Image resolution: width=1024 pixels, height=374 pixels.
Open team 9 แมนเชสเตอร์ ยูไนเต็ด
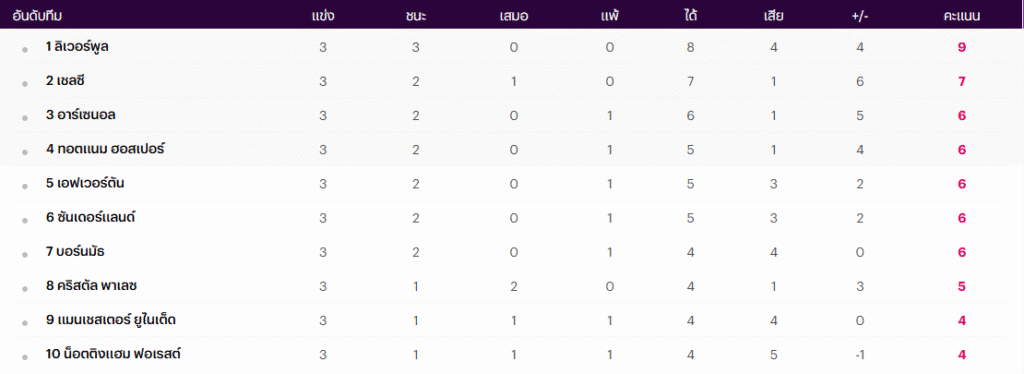(111, 320)
